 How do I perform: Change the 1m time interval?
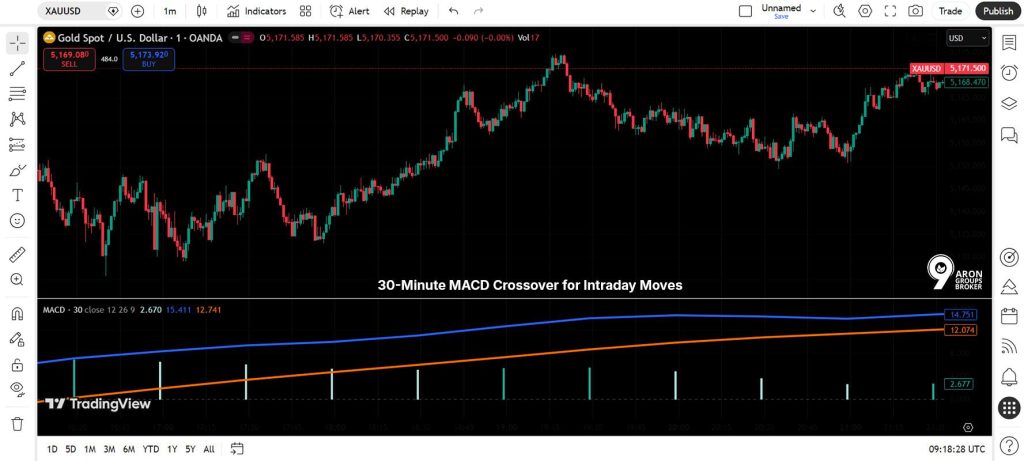coord(170,11)
